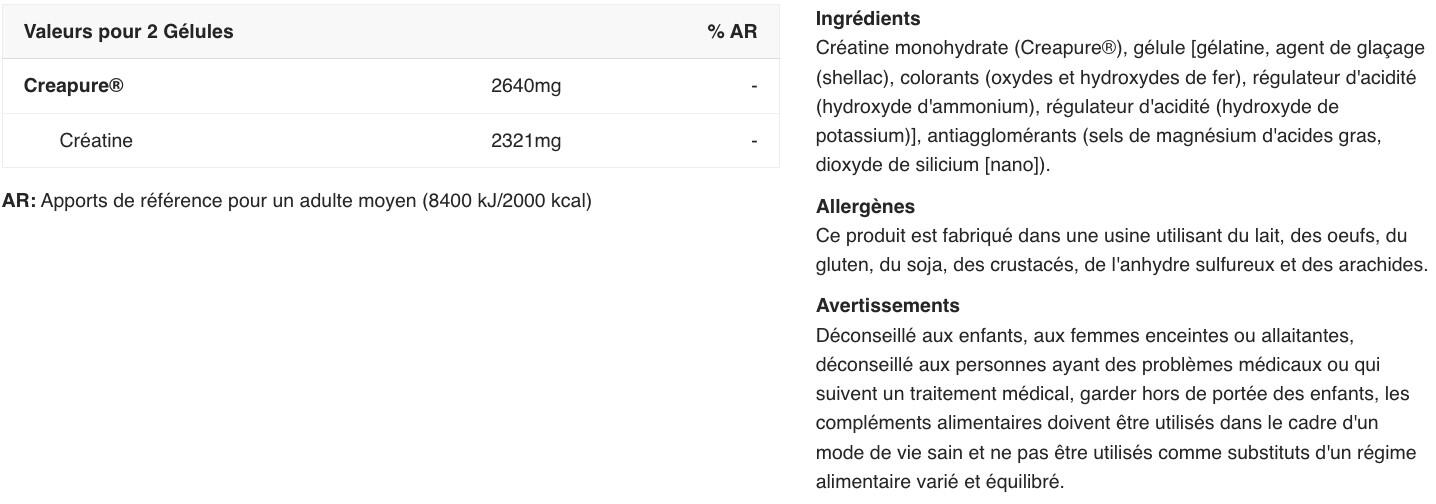Click the 2640mg value

pyautogui.click(x=526, y=86)
